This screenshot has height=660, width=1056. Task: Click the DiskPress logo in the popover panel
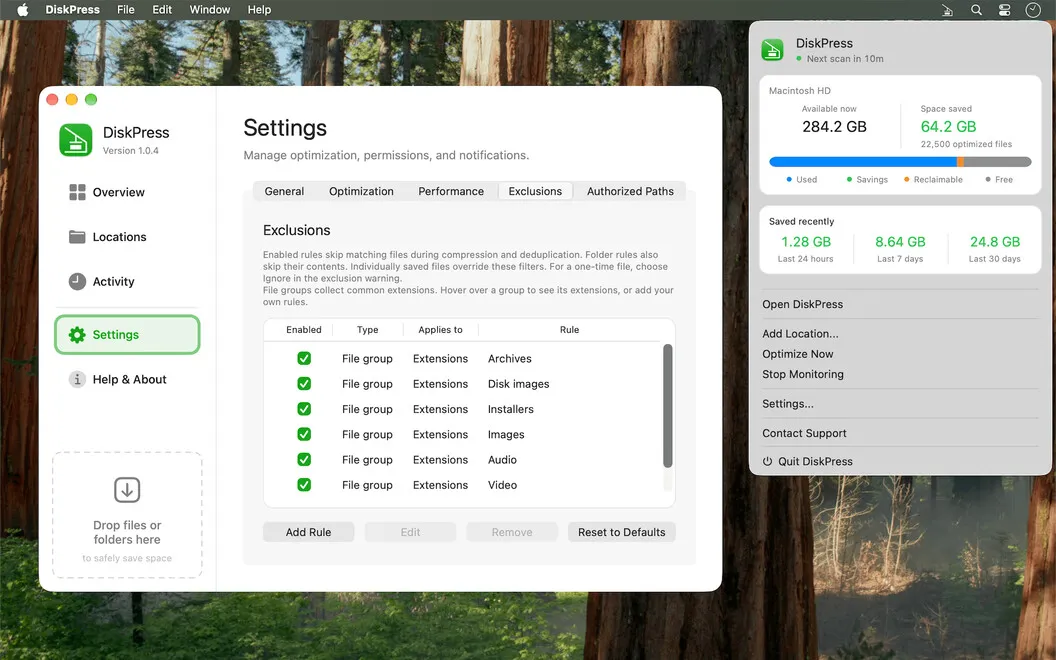772,50
